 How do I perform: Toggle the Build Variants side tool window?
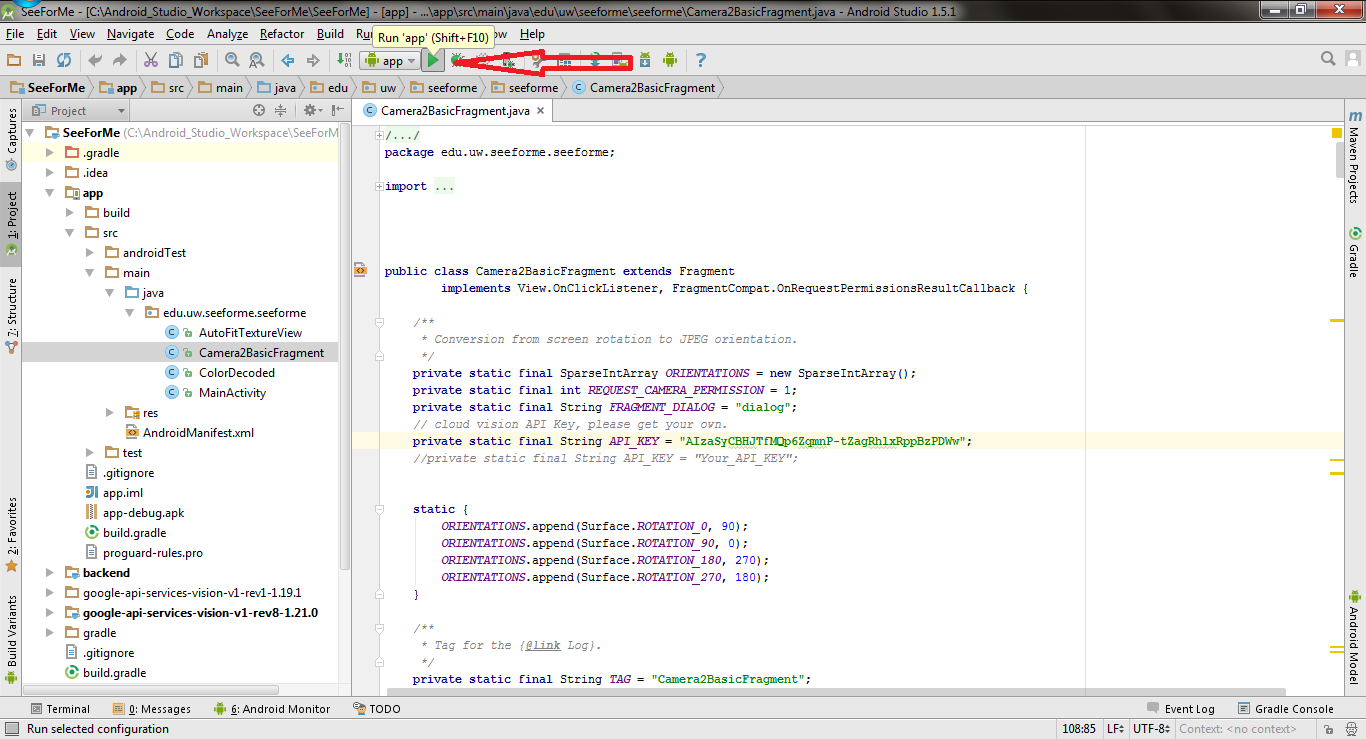point(11,639)
